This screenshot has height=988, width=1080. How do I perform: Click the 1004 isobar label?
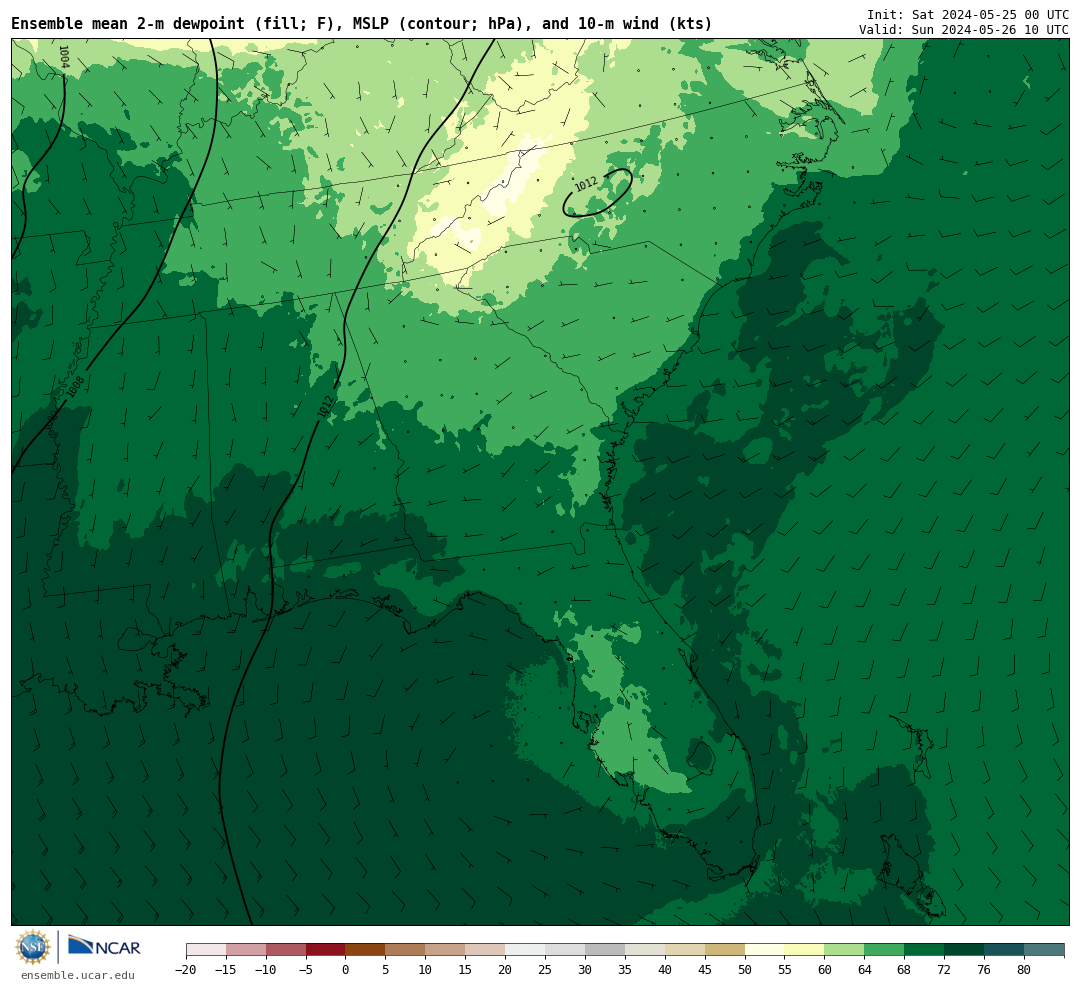point(64,56)
